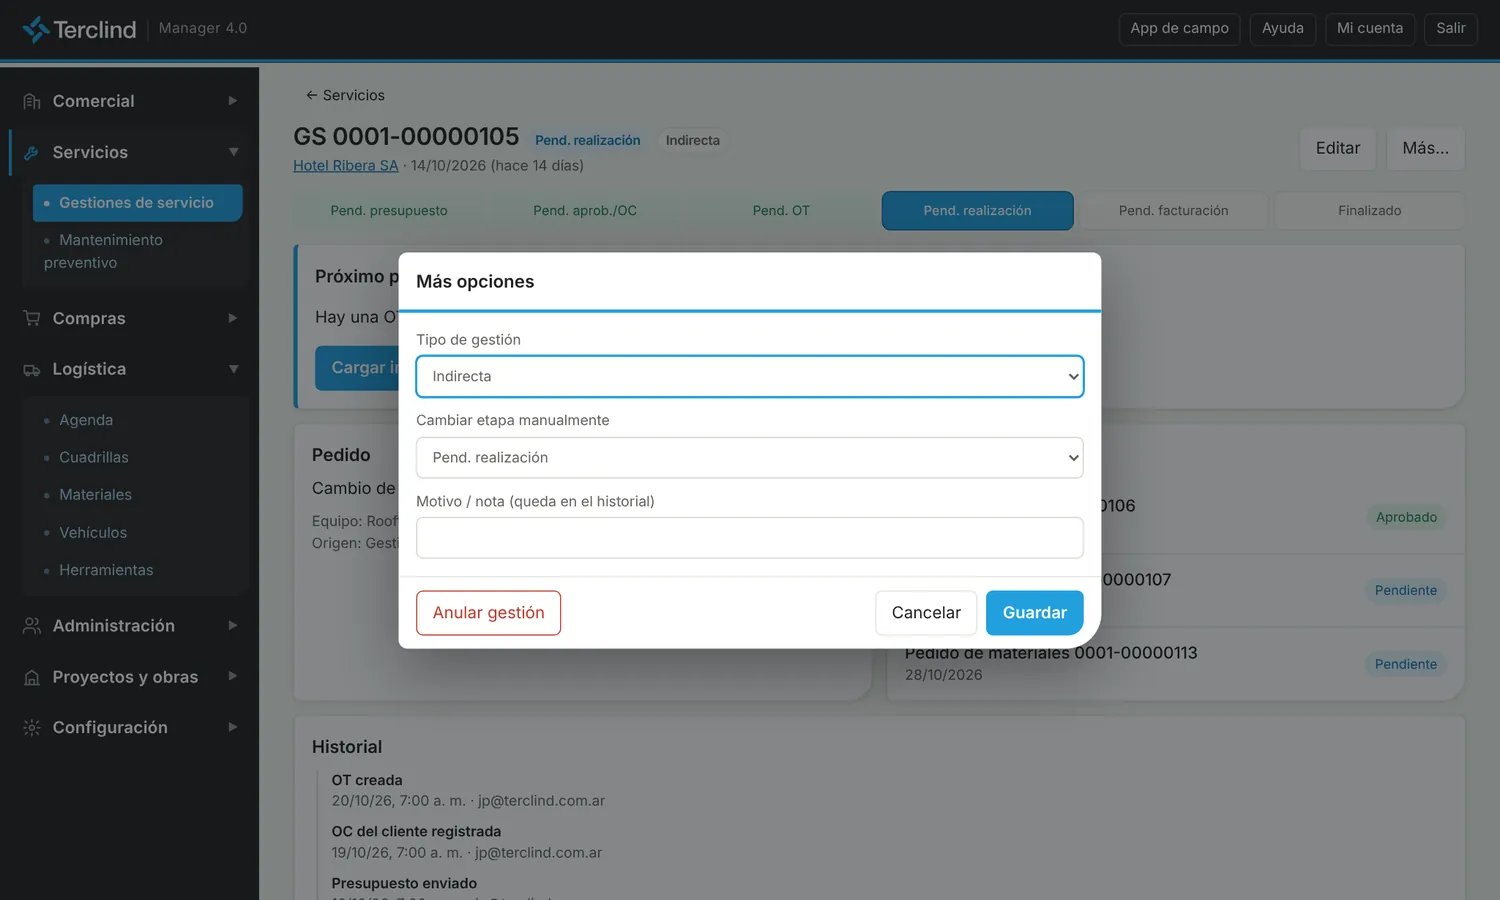This screenshot has width=1500, height=900.
Task: Collapse the Servicios menu arrow
Action: pos(233,152)
